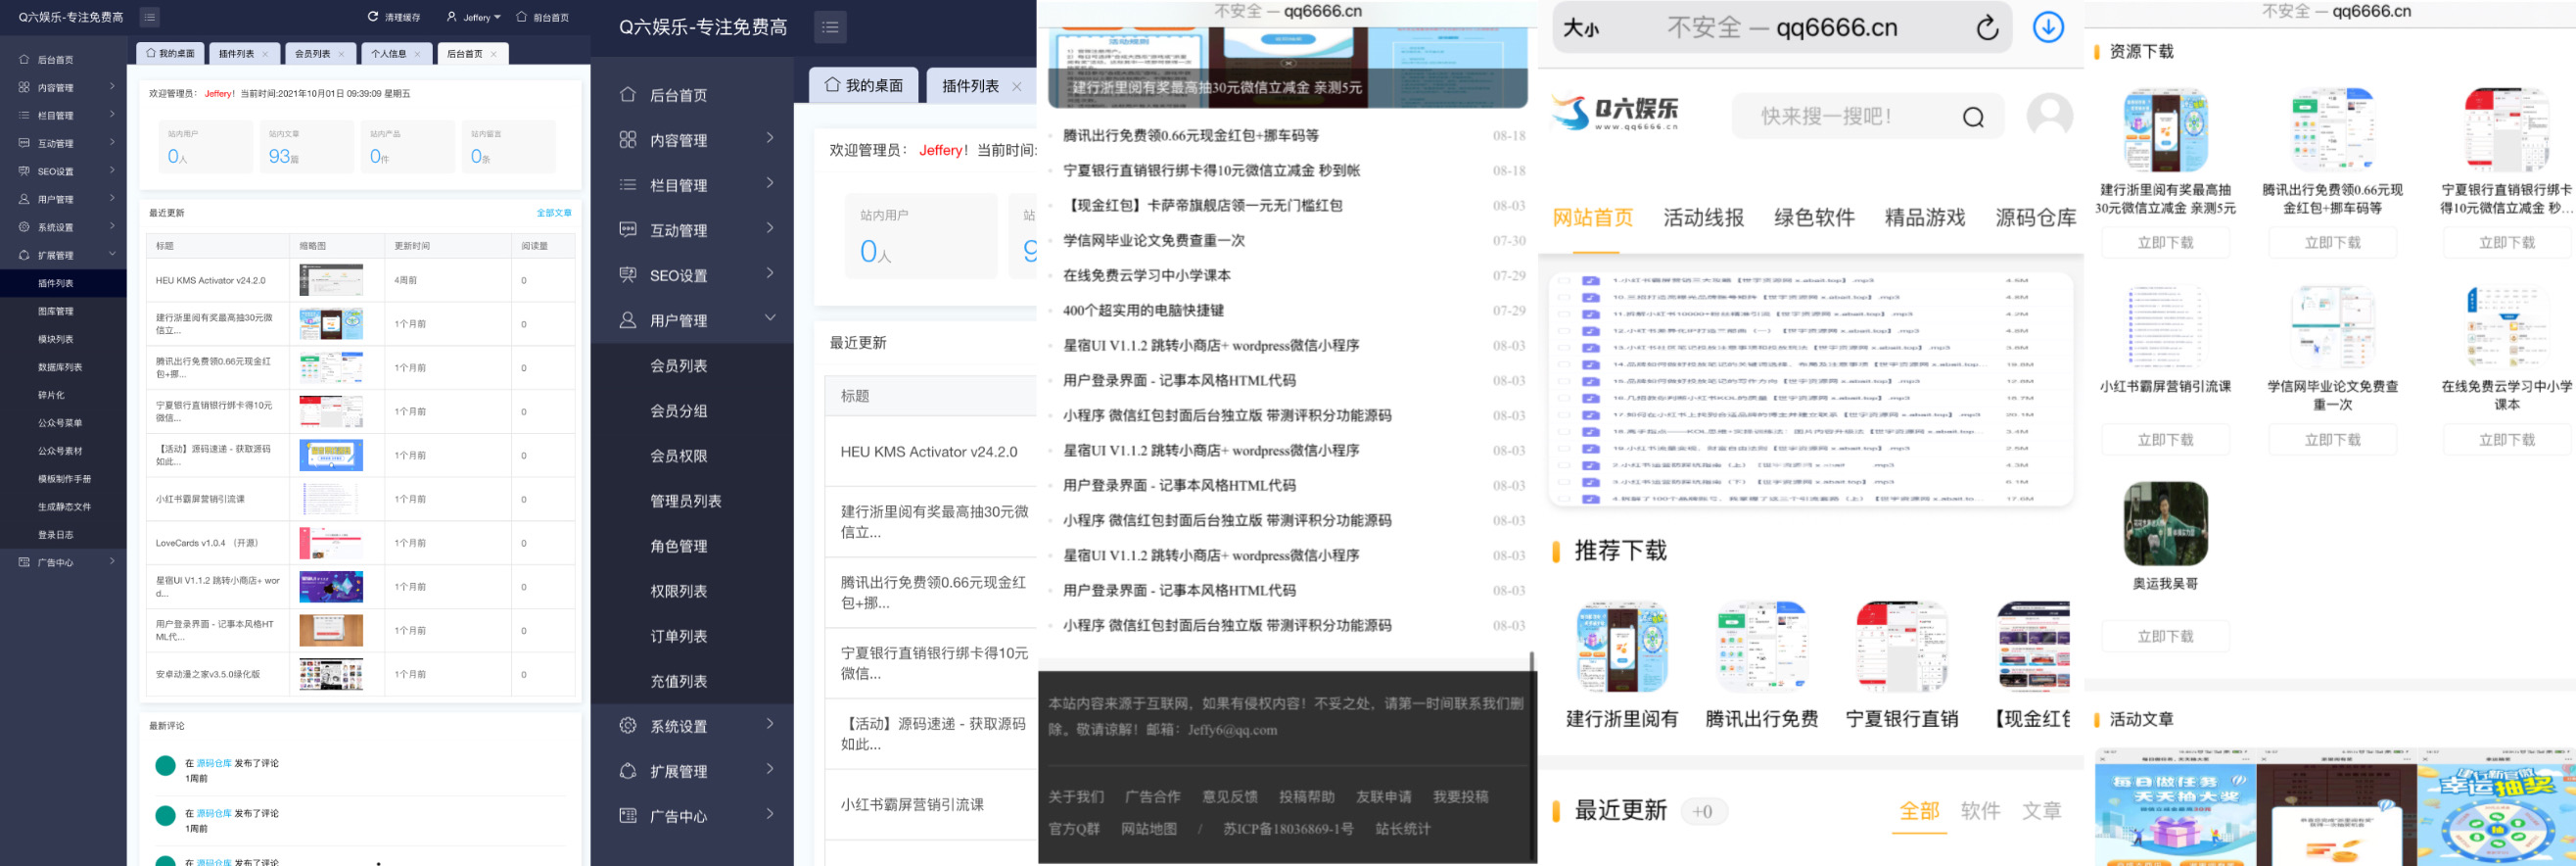Image resolution: width=2576 pixels, height=866 pixels.
Task: Open the 全部文章 link in 最近更新 panel
Action: (x=553, y=213)
